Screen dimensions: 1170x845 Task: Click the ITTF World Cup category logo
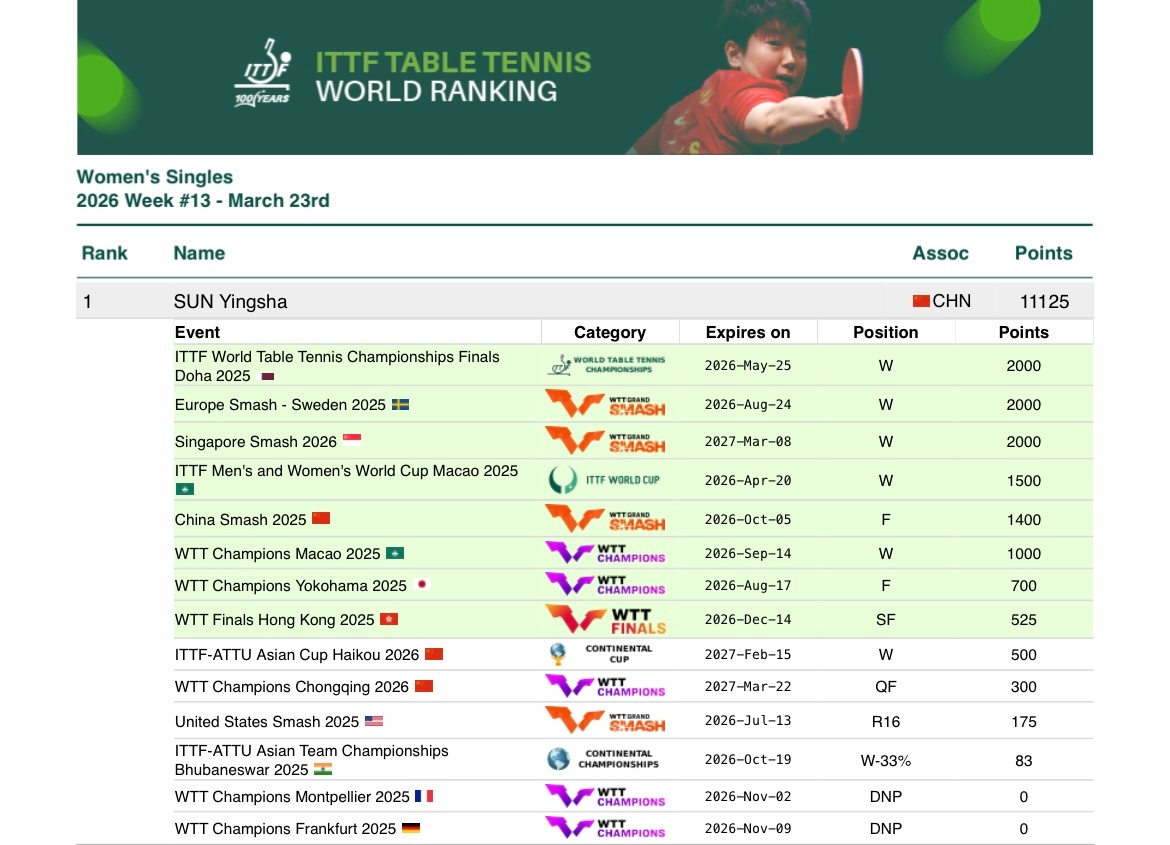point(604,479)
